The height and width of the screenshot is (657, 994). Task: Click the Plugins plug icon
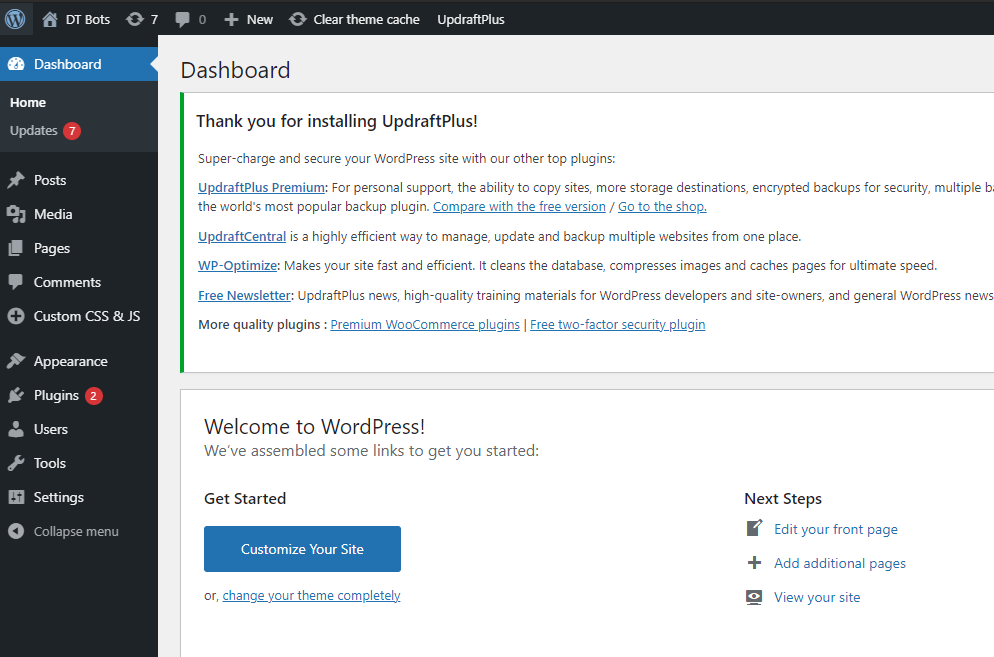coord(16,395)
